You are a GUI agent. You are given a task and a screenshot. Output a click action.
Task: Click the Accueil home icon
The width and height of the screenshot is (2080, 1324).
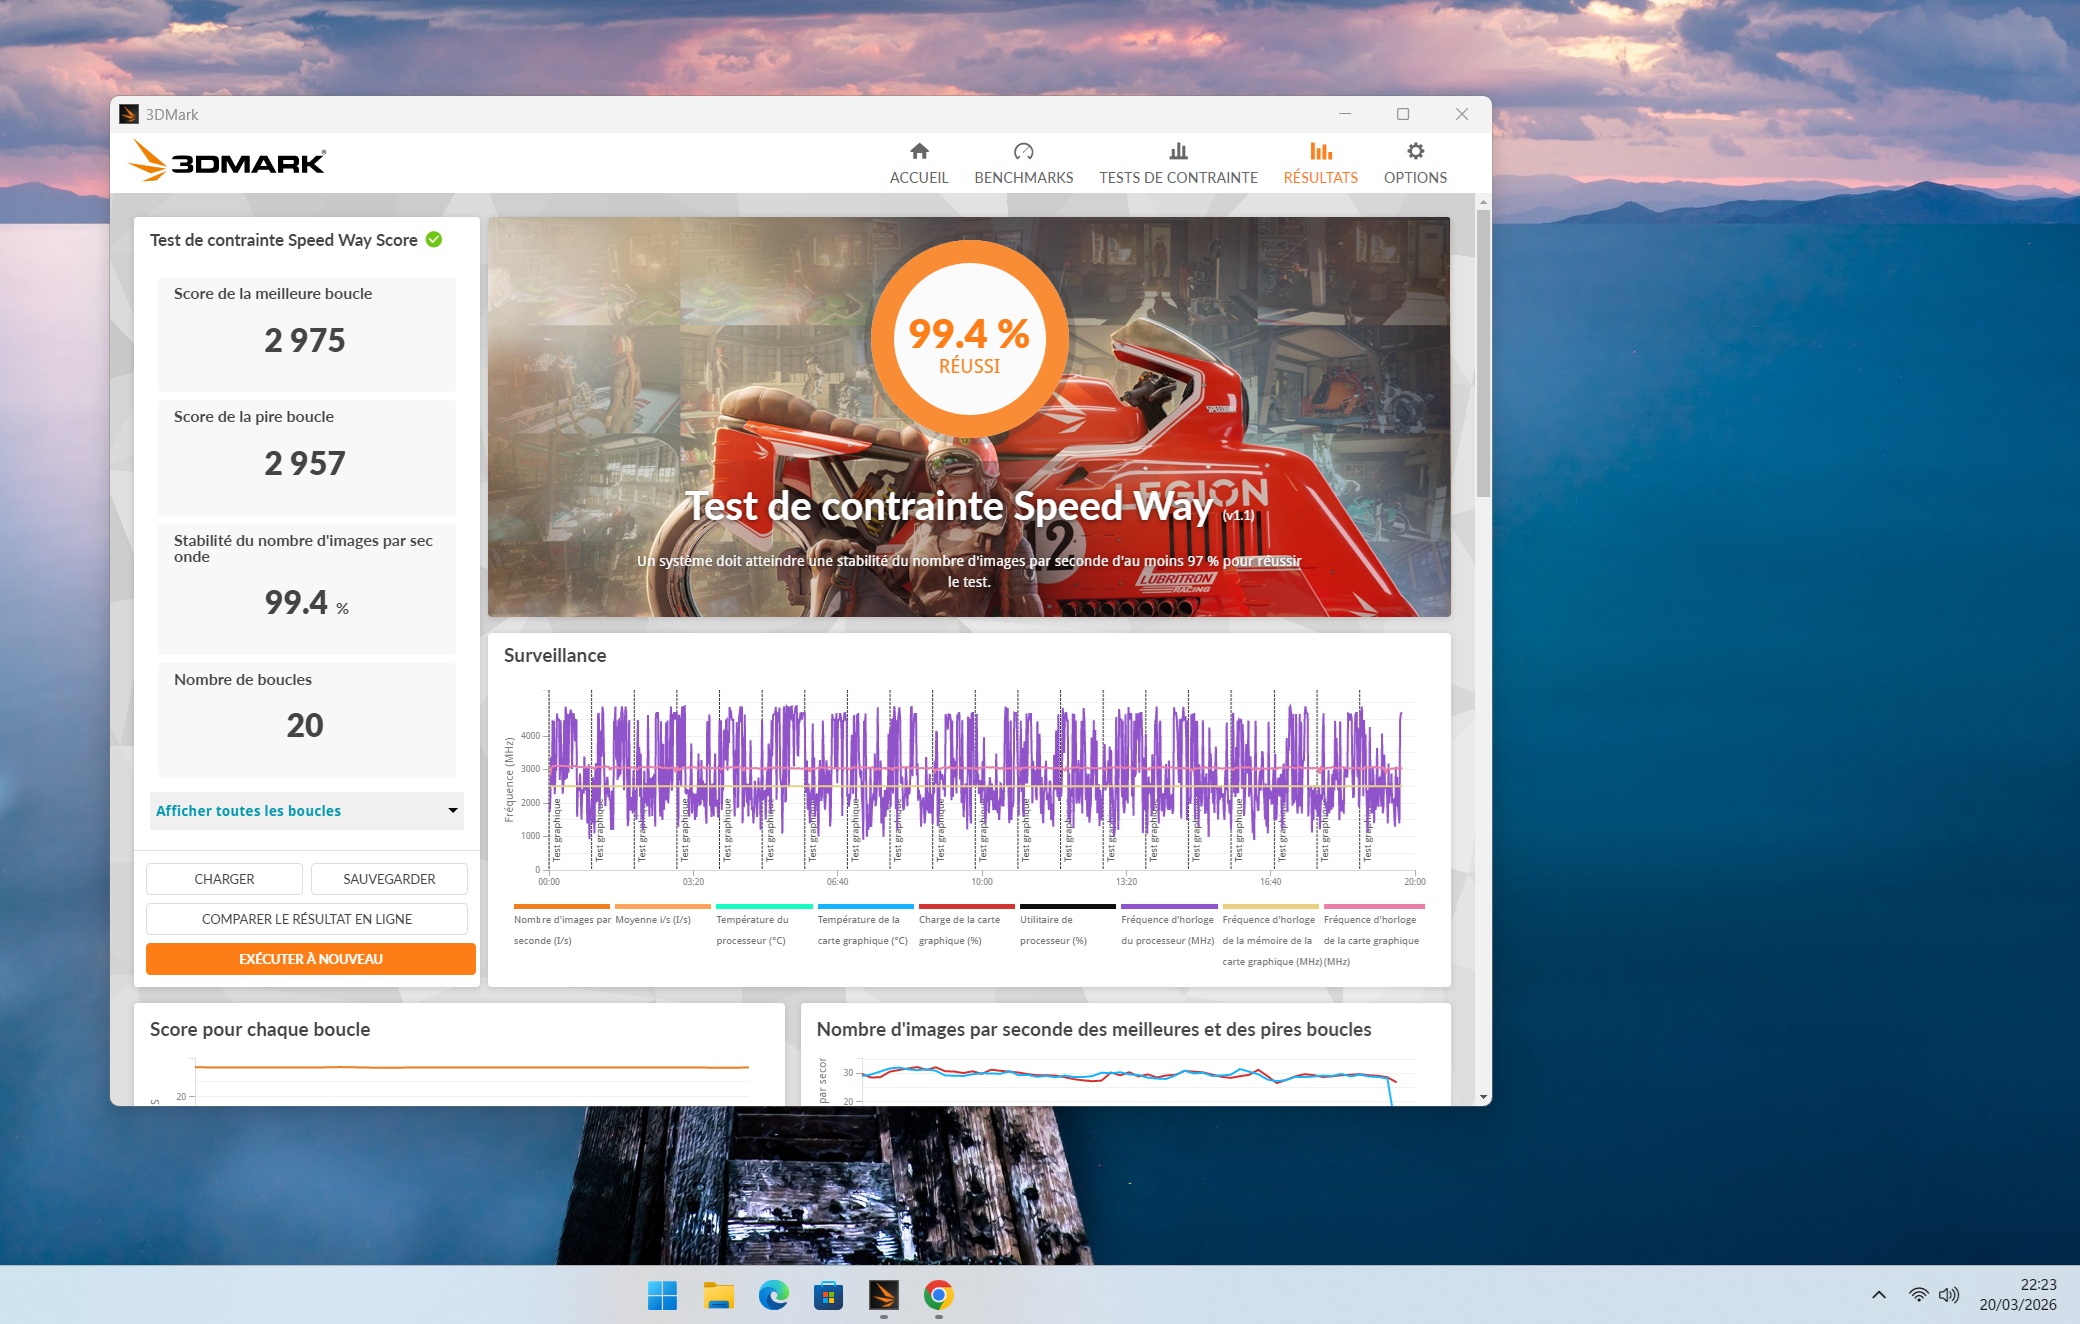(x=919, y=152)
